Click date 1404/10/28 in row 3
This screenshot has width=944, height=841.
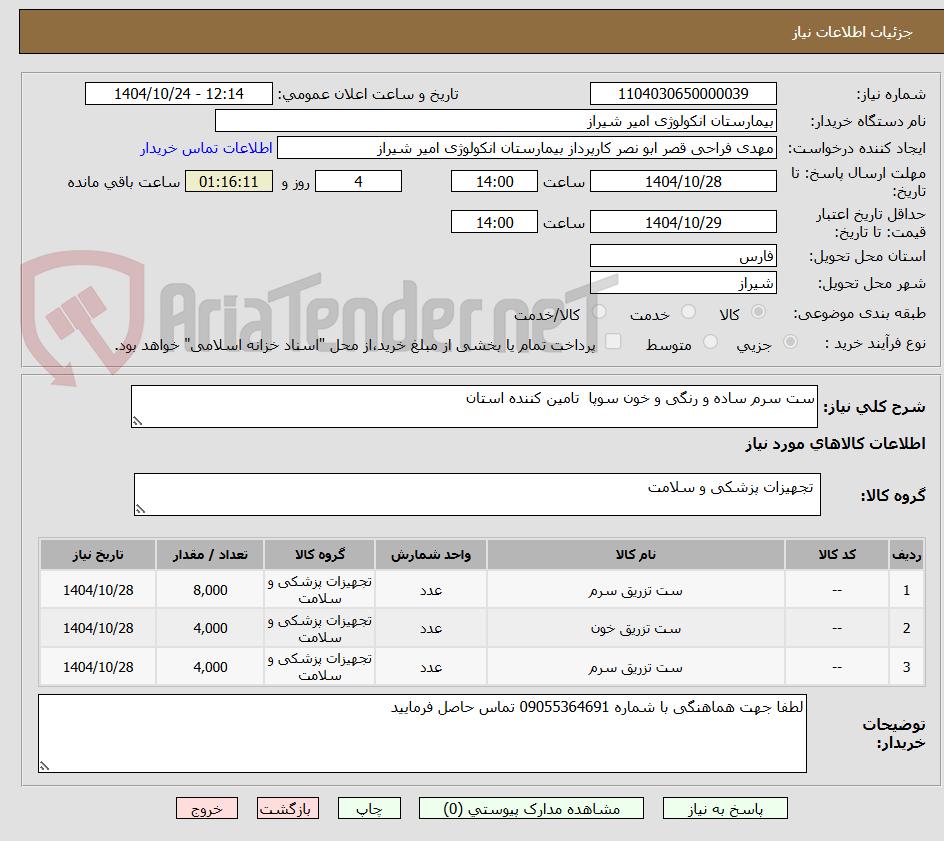(98, 667)
